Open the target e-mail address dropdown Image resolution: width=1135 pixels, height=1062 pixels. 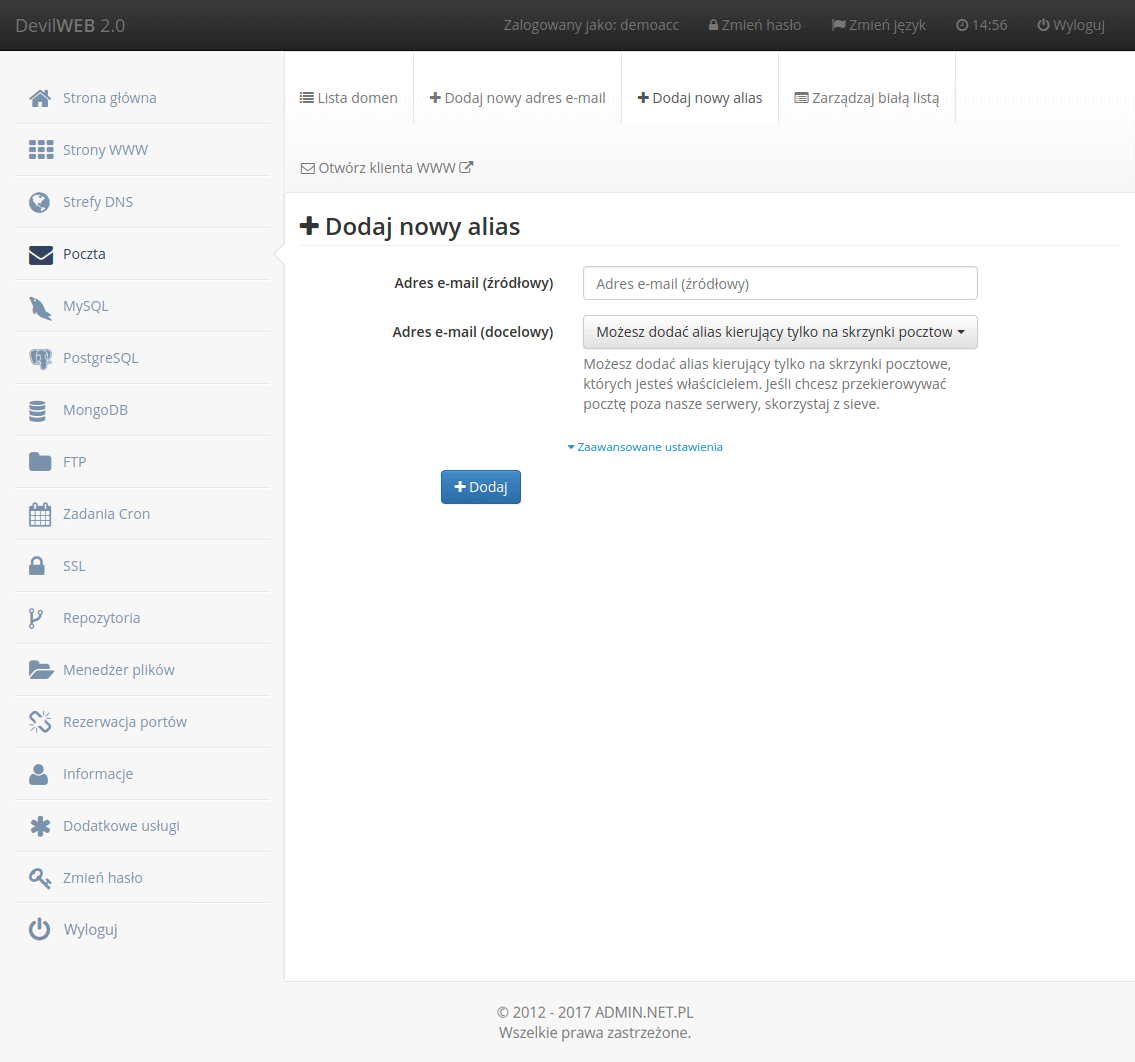pyautogui.click(x=779, y=332)
